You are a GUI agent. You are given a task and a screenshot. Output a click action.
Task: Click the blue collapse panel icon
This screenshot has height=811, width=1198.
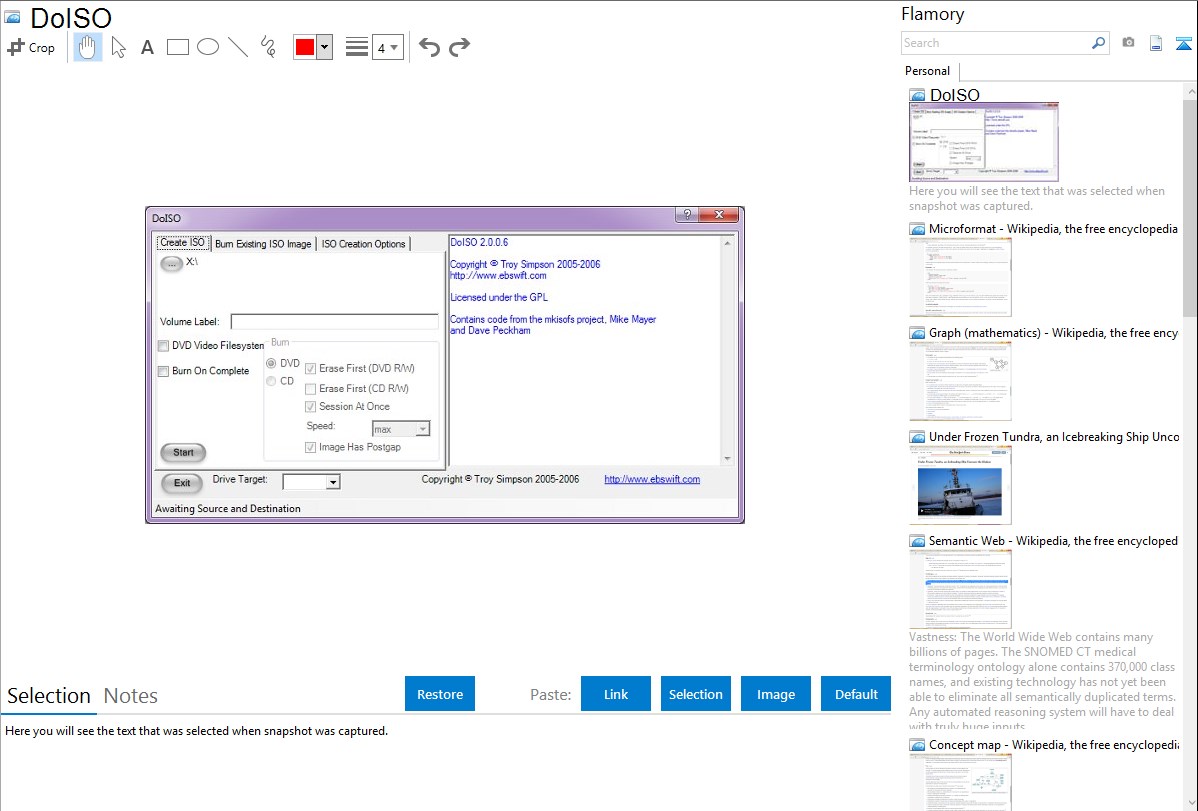tap(1183, 43)
